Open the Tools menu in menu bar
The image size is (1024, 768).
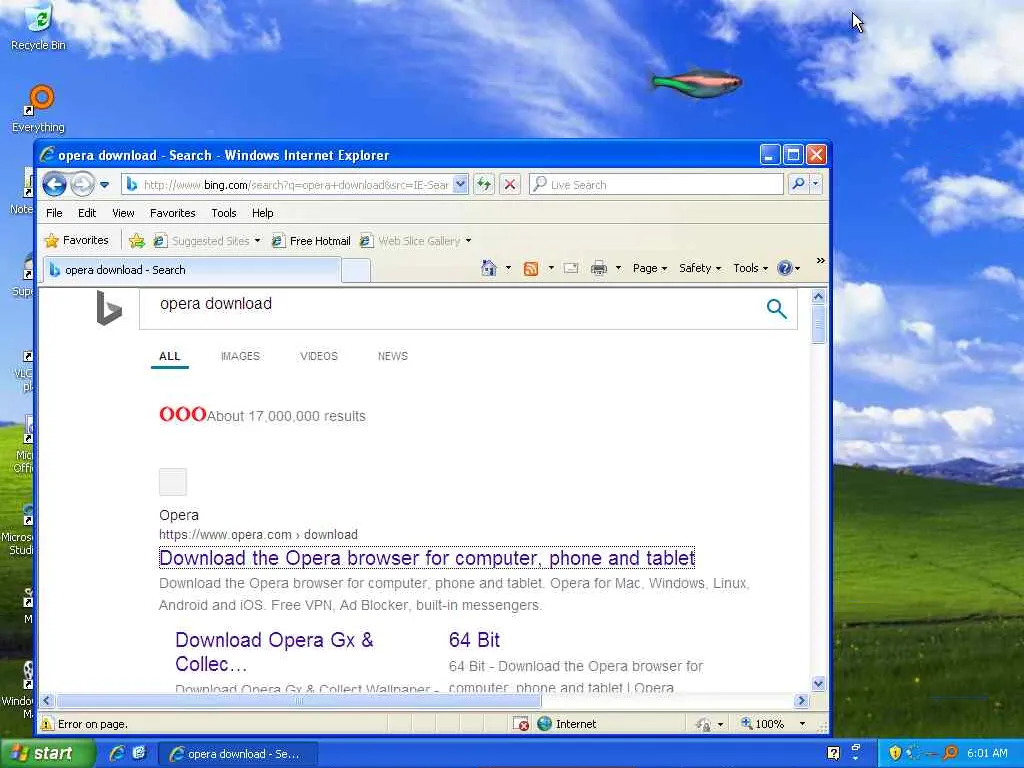coord(223,213)
